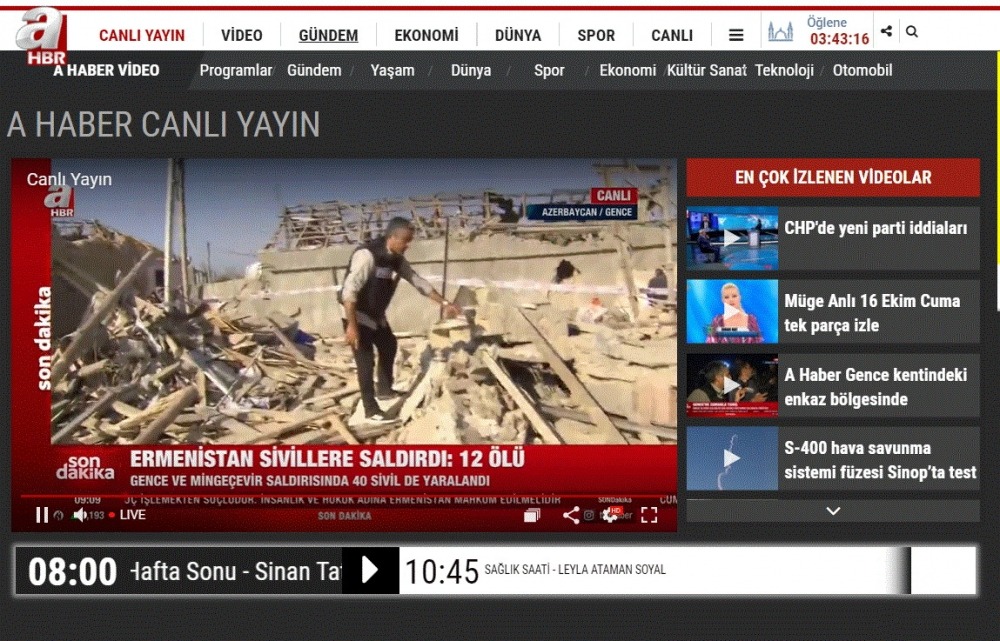Pause the live stream
The image size is (1000, 641).
[x=42, y=515]
